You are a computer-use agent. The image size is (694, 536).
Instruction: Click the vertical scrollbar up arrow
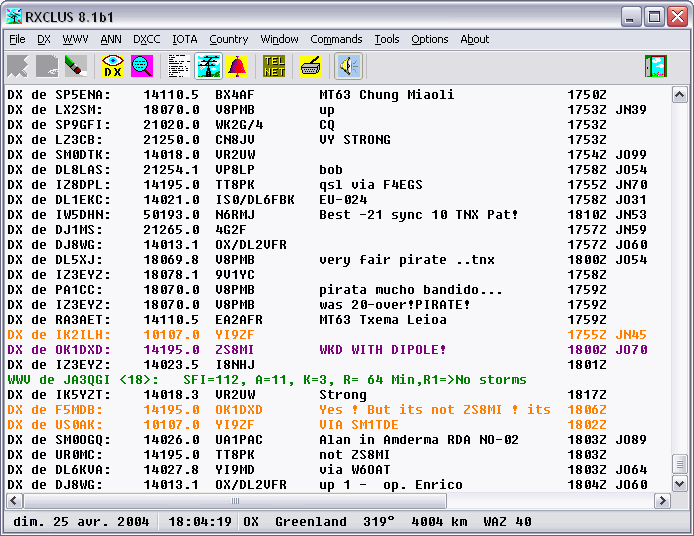679,94
